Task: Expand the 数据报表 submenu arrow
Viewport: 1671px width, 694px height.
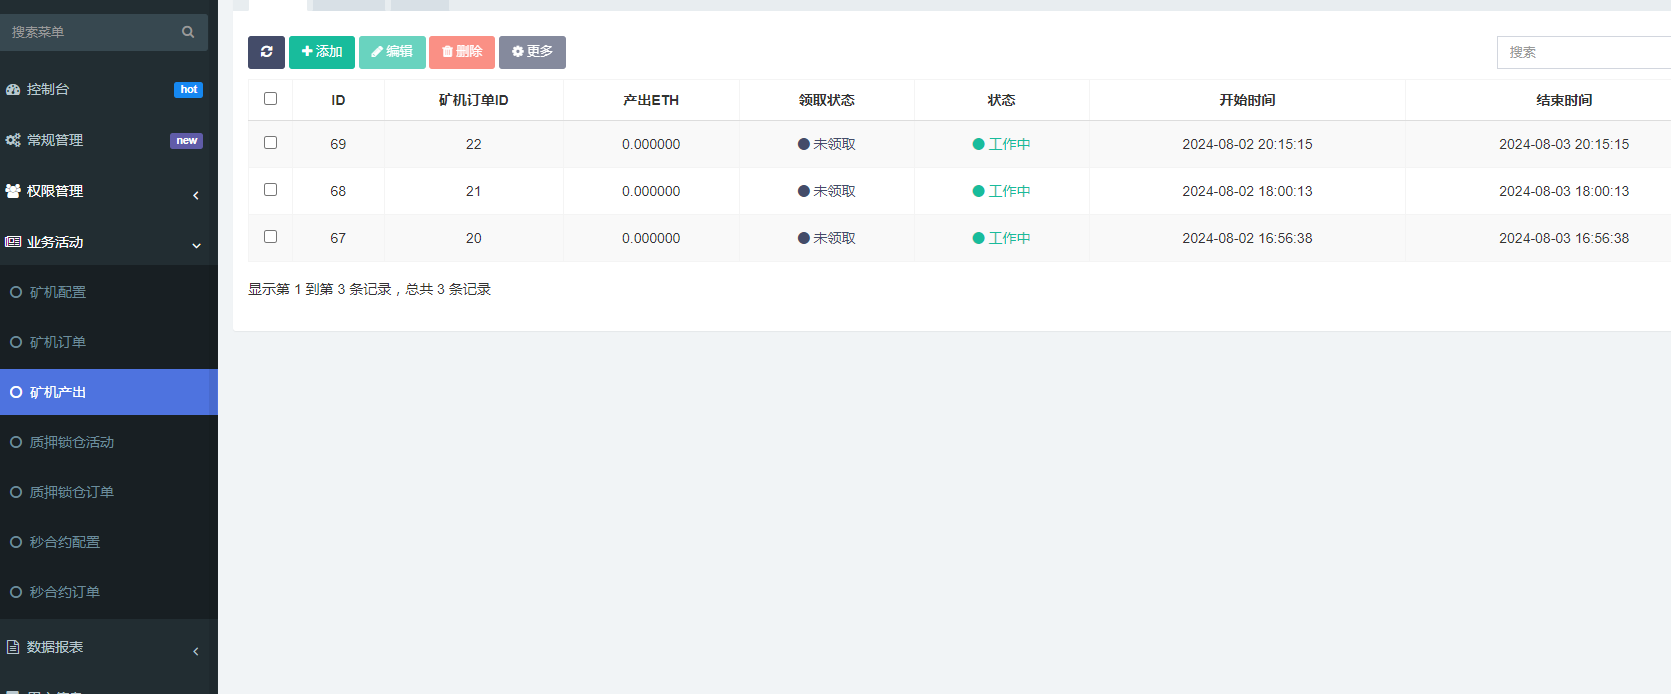Action: 196,651
